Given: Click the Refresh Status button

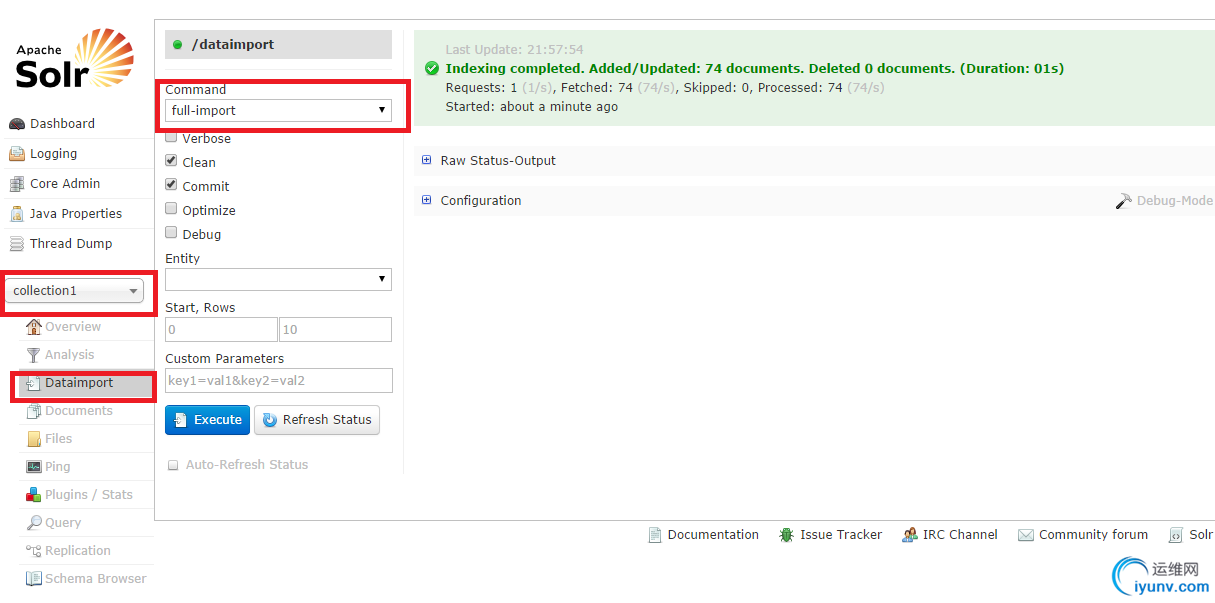Looking at the screenshot, I should pyautogui.click(x=317, y=420).
